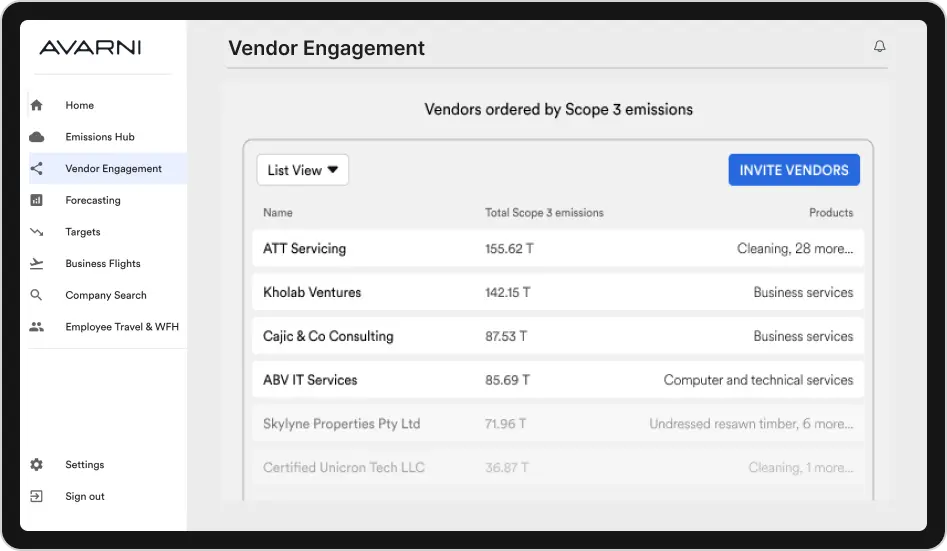Click 'Cleaning, 28 more...' products text

click(x=795, y=249)
